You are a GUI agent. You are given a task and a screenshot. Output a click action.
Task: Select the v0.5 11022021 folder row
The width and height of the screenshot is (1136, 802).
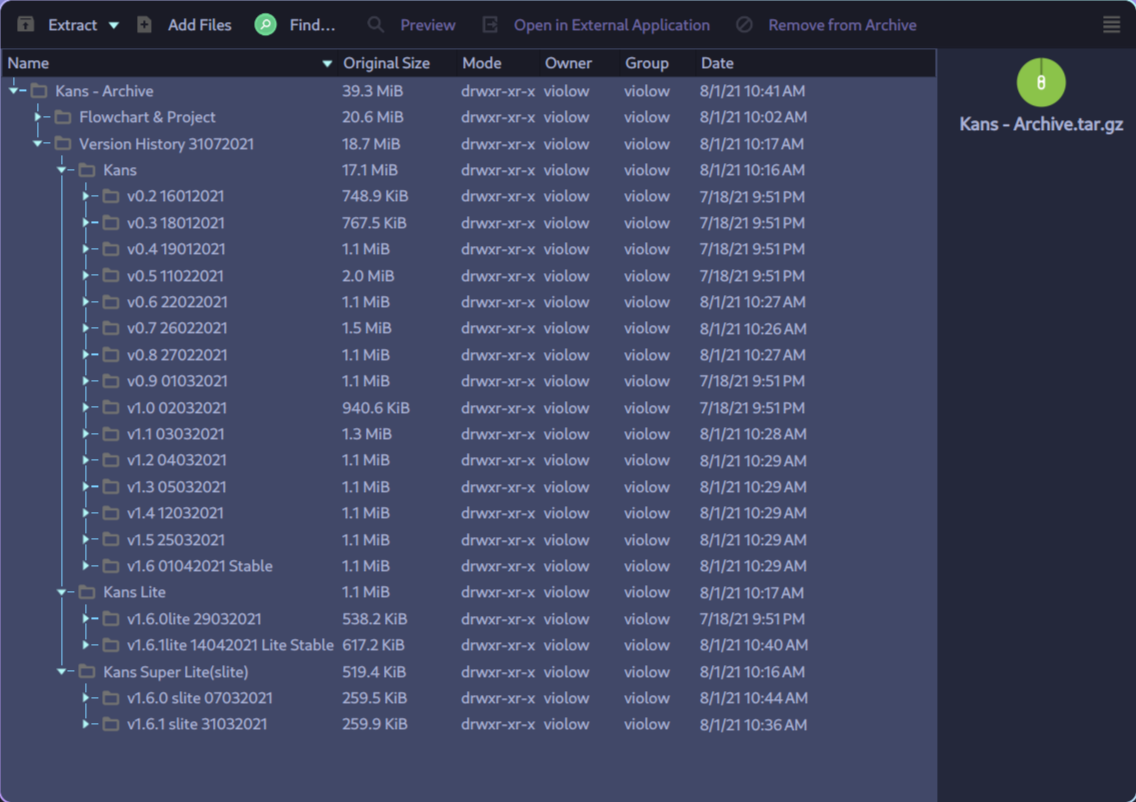coord(468,275)
